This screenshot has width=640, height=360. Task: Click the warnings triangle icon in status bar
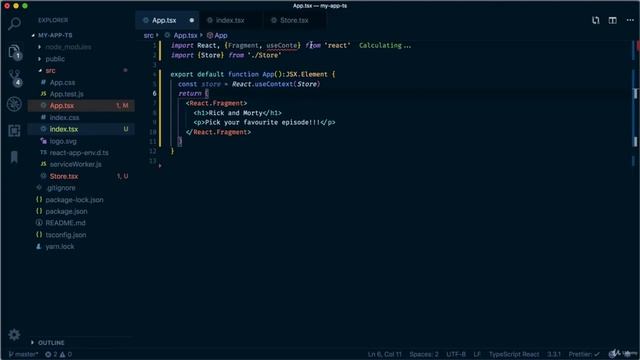tap(62, 354)
